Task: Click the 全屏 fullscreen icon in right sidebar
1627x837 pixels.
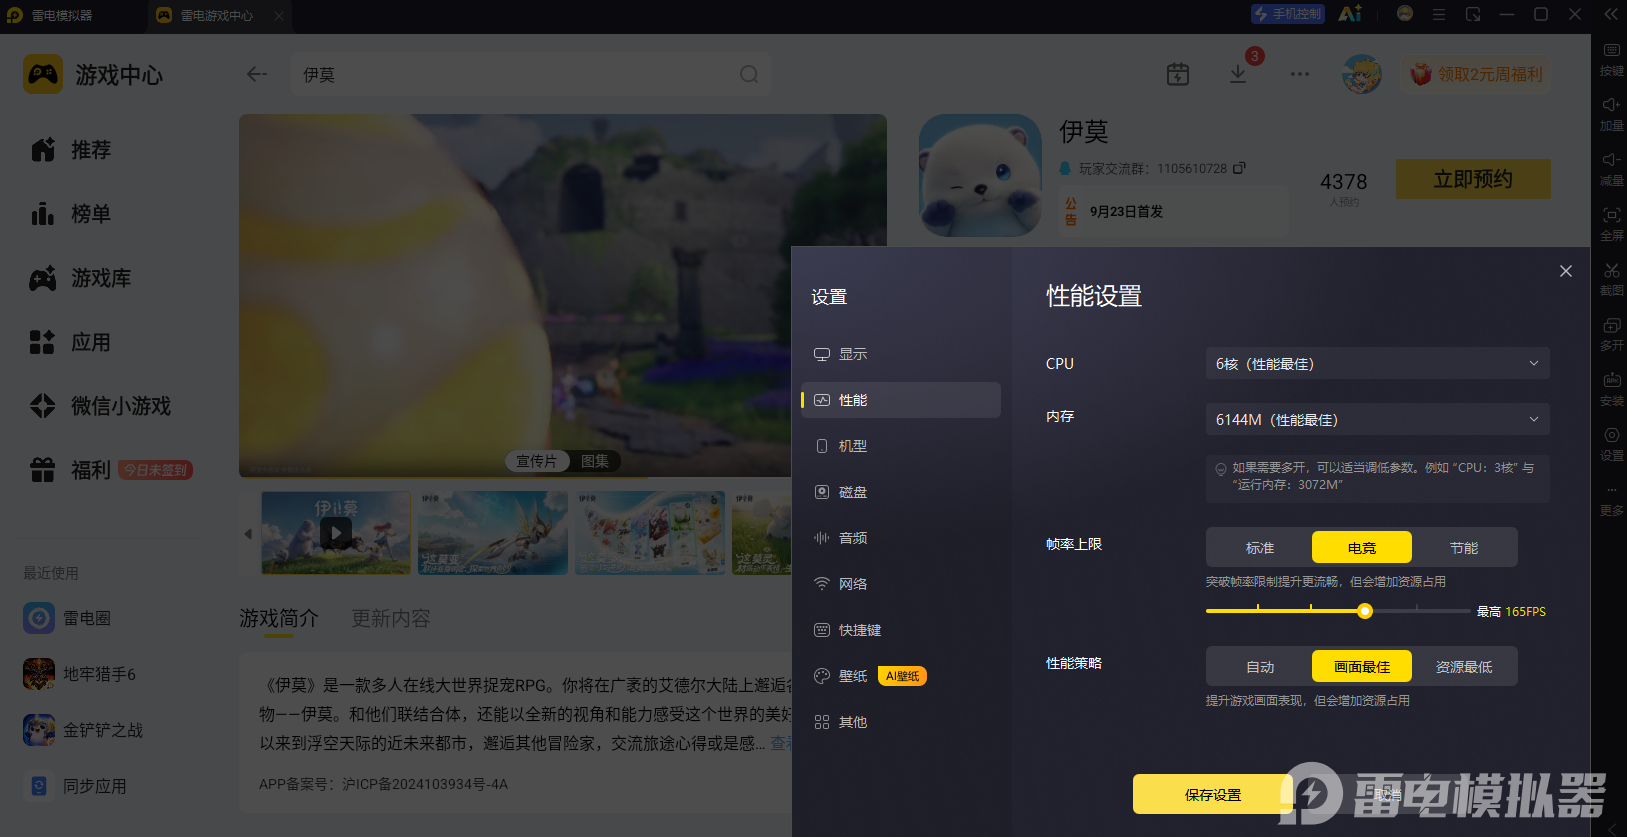Action: pyautogui.click(x=1611, y=224)
